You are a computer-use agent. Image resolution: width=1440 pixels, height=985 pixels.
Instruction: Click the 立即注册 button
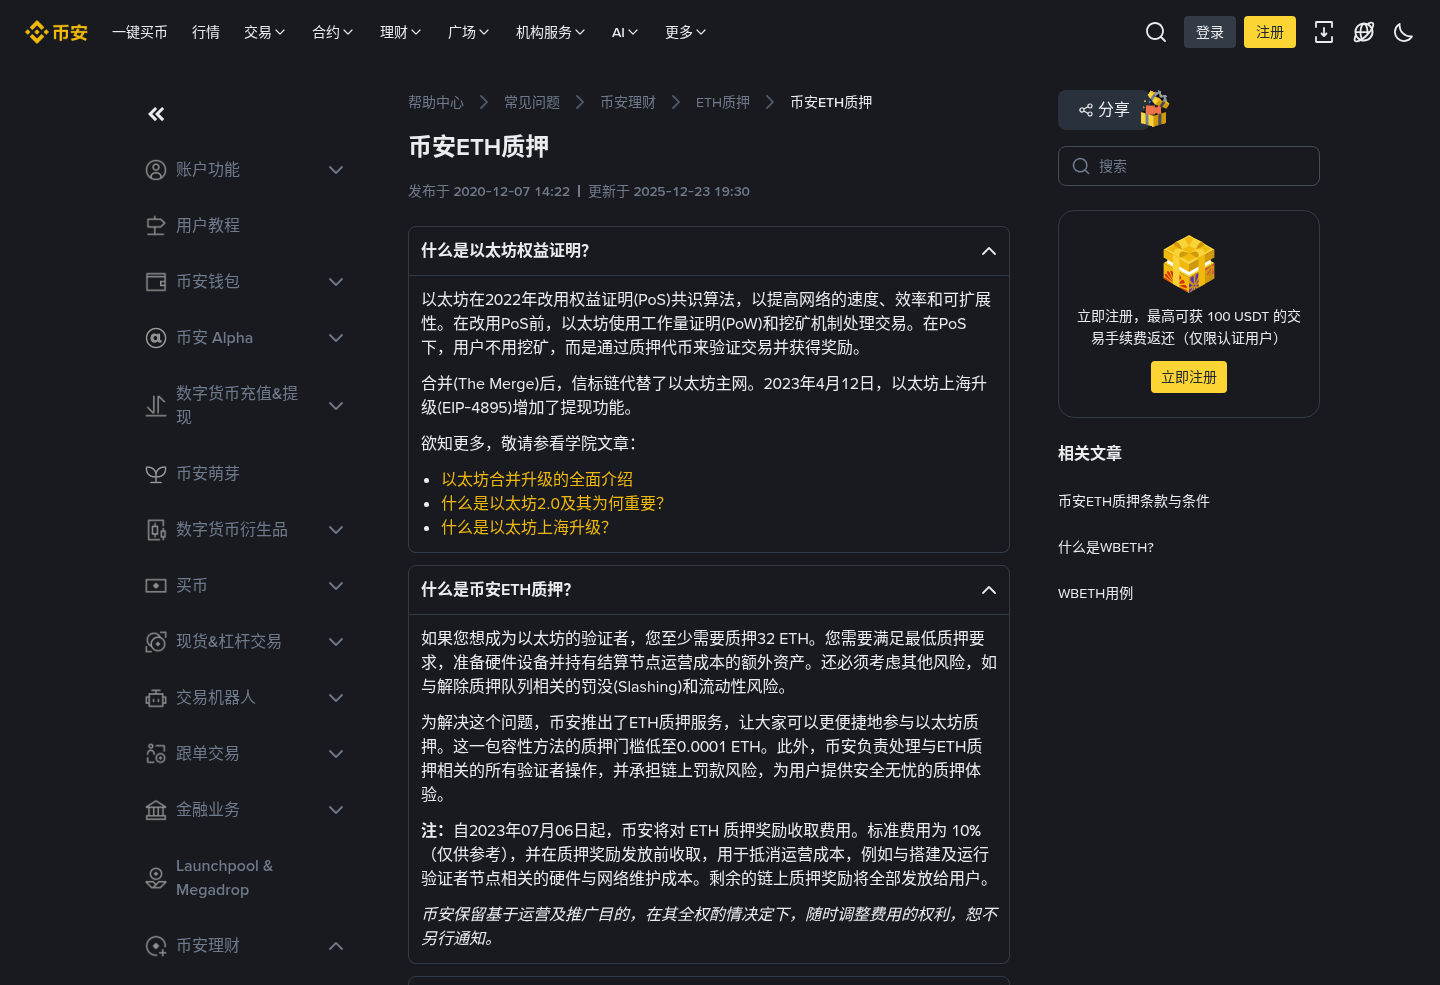1189,377
